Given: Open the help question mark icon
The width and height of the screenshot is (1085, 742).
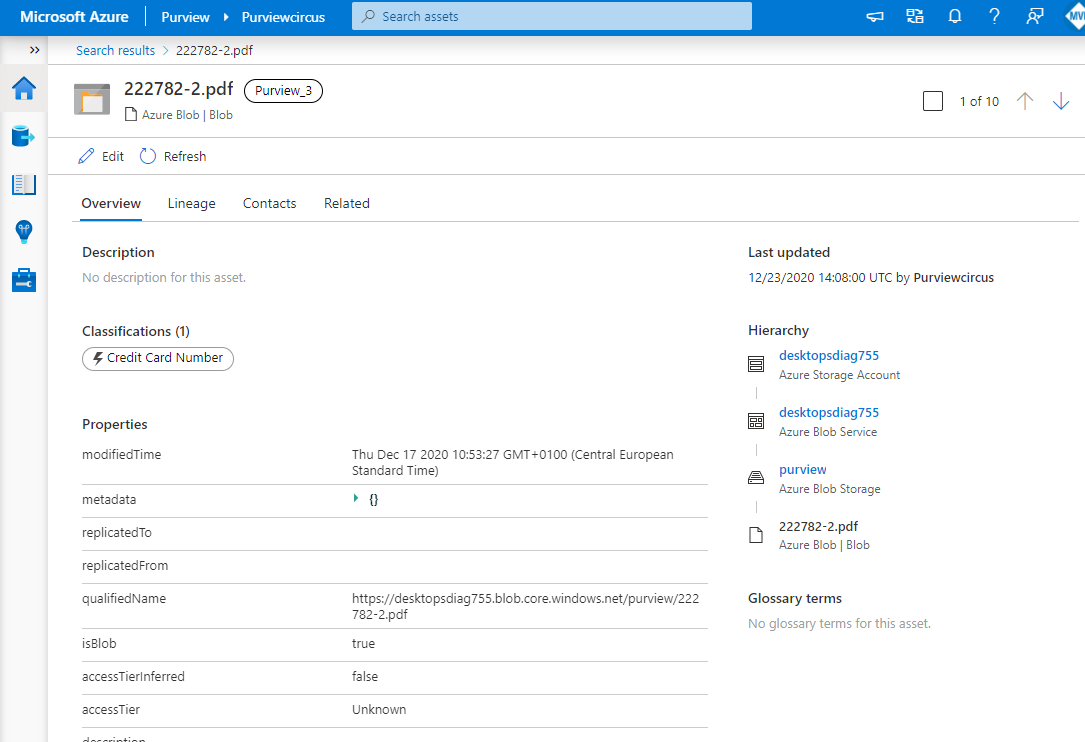Looking at the screenshot, I should coord(994,17).
